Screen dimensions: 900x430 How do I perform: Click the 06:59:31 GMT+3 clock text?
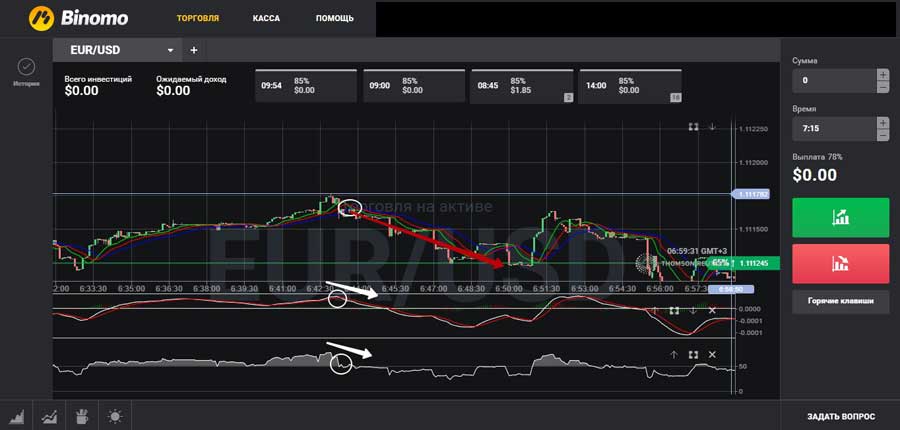coord(695,251)
